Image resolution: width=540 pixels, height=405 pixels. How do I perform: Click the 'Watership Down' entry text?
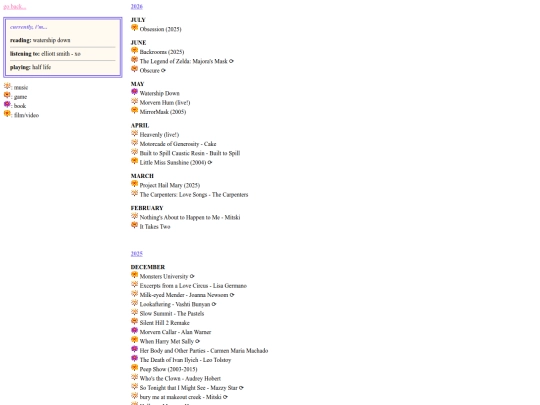159,93
